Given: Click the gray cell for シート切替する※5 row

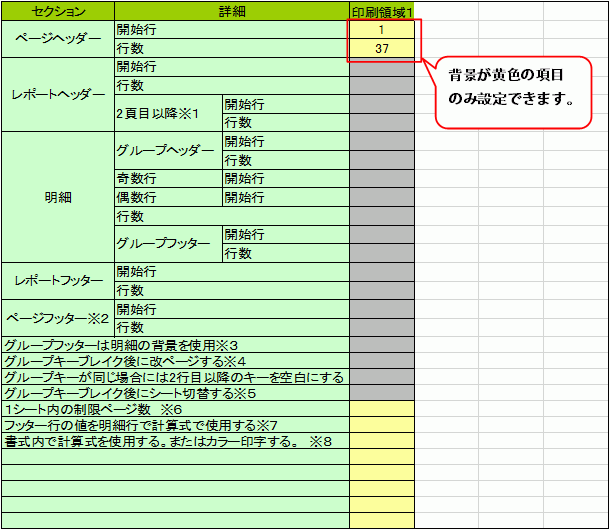Looking at the screenshot, I should [x=382, y=393].
